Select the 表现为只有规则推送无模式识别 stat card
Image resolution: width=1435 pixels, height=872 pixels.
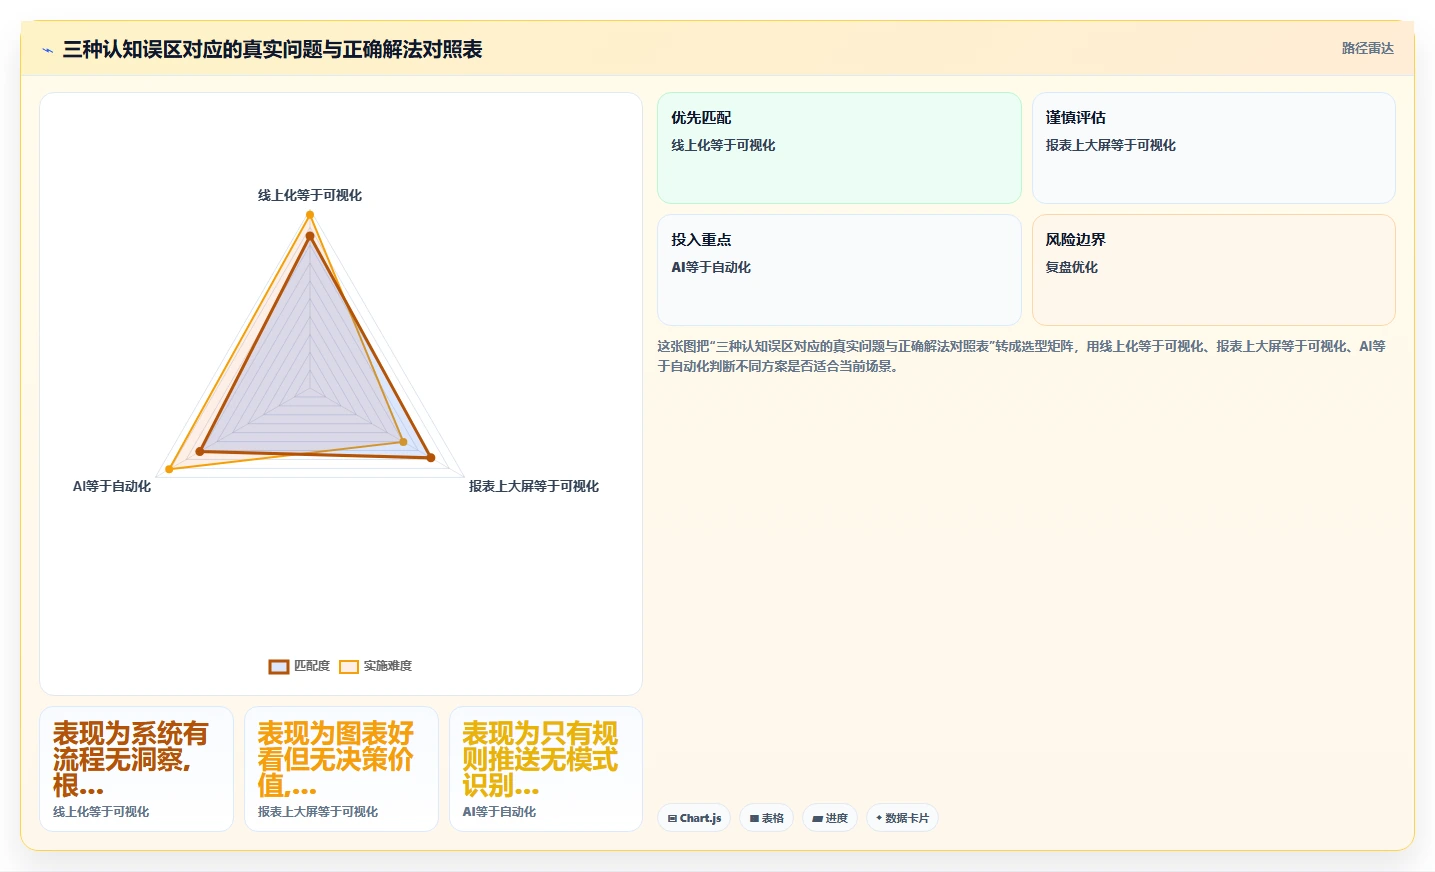(546, 769)
